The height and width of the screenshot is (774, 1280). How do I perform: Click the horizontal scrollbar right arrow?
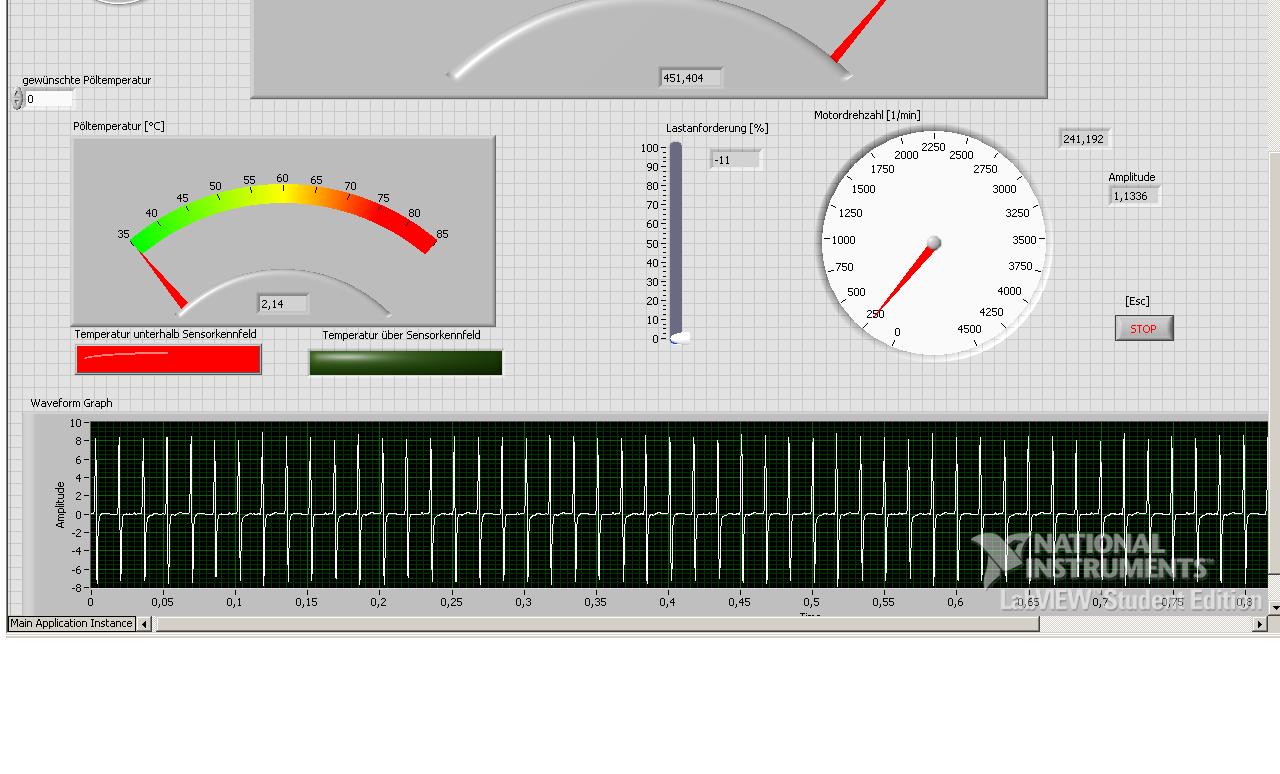(1260, 624)
